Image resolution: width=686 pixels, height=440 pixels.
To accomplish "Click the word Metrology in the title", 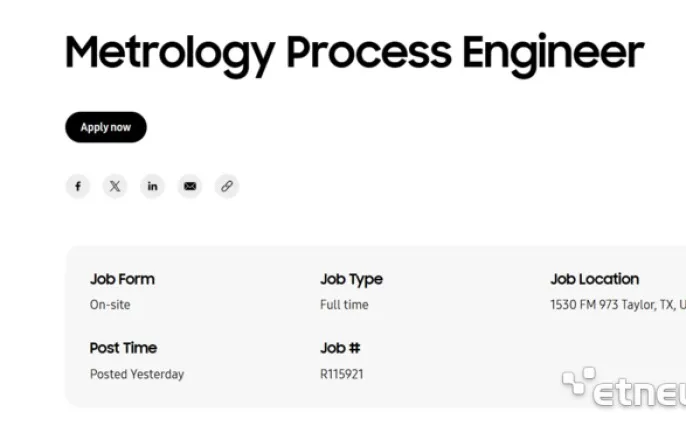I will (169, 53).
